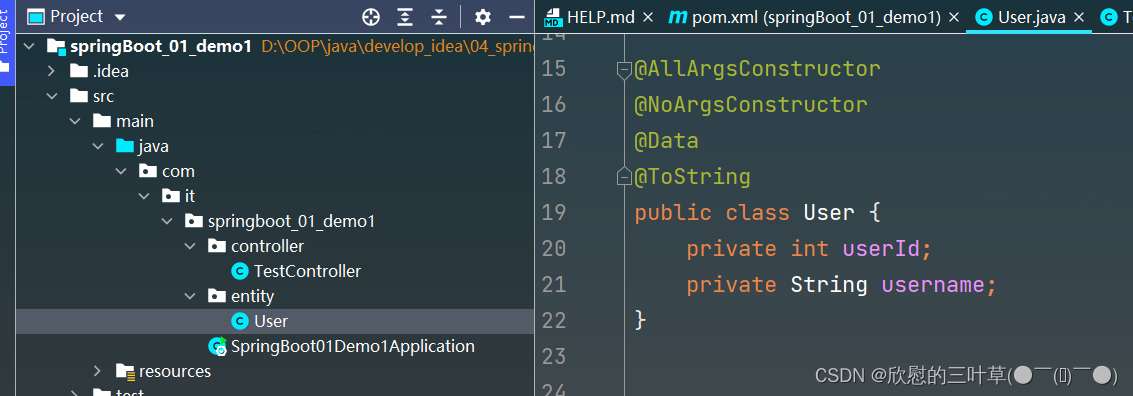This screenshot has width=1133, height=396.
Task: Click the Select Opened File locate icon
Action: click(x=371, y=17)
